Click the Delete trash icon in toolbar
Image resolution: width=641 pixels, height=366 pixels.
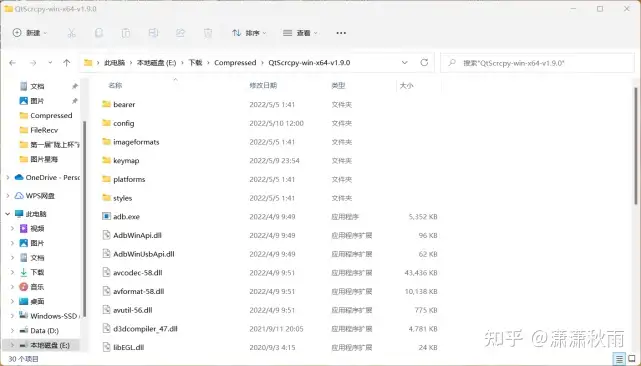tap(208, 33)
